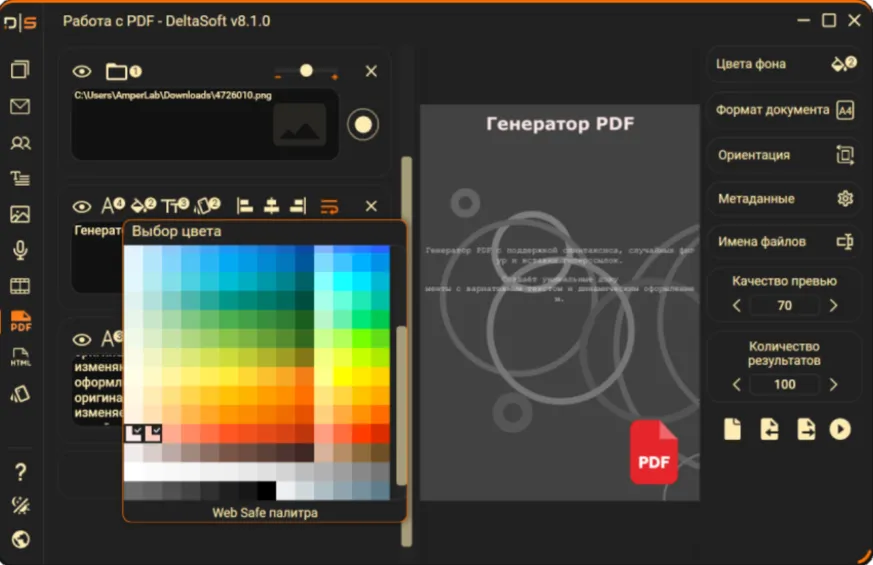873x565 pixels.
Task: Increase preview quality with right arrow
Action: pyautogui.click(x=833, y=306)
